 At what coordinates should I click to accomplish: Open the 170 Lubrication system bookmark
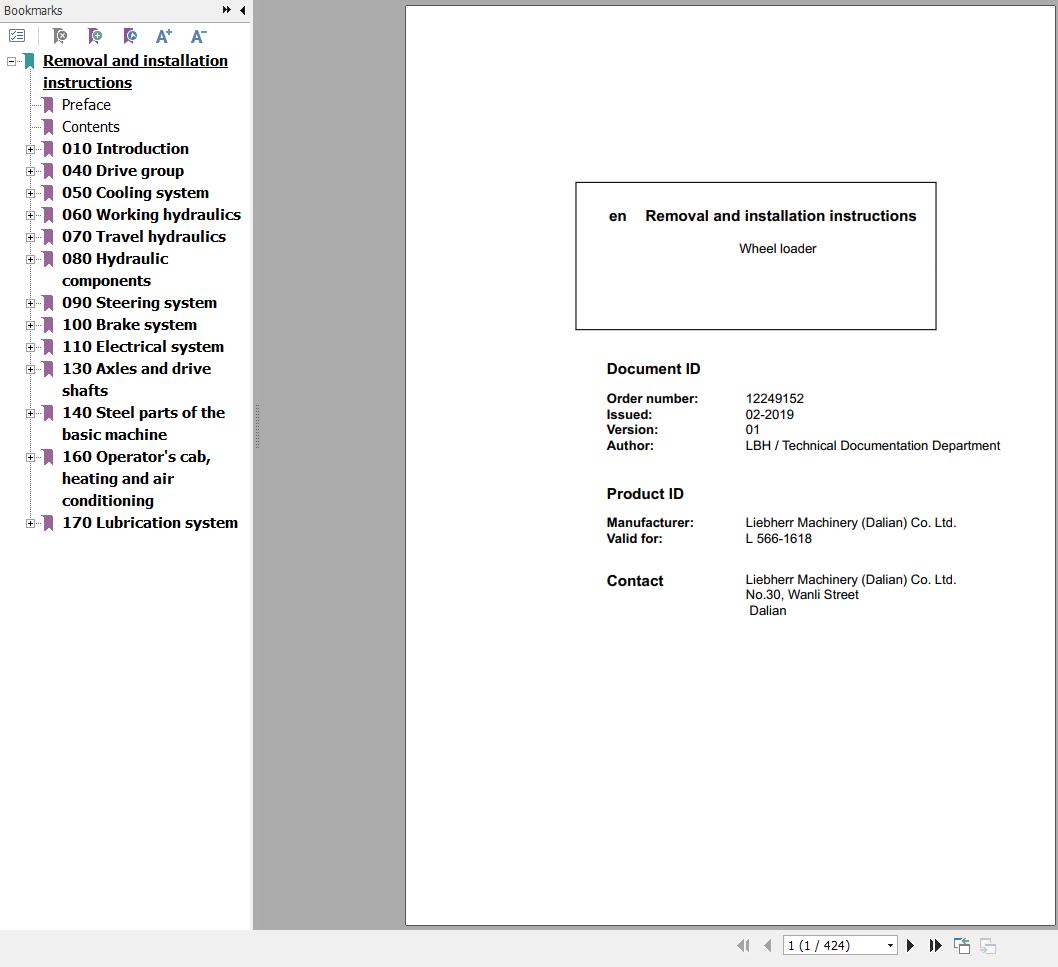point(150,522)
